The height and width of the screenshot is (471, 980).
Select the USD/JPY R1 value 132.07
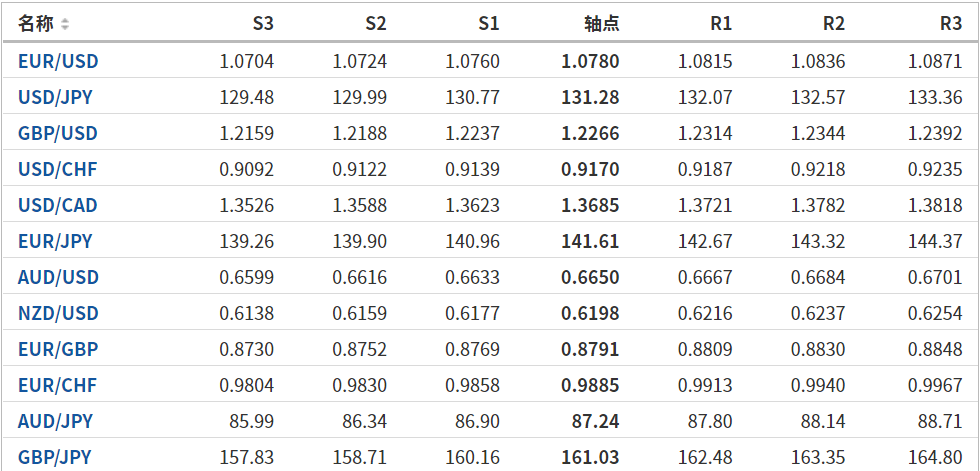pos(705,97)
